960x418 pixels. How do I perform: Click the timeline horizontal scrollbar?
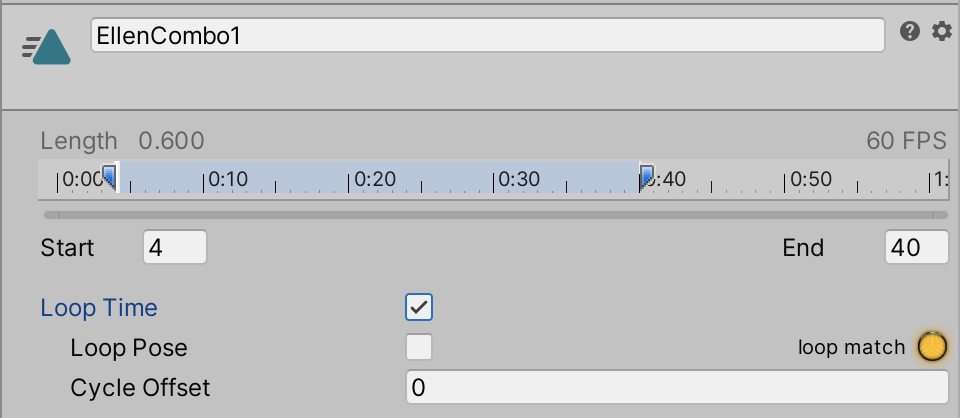coord(495,214)
